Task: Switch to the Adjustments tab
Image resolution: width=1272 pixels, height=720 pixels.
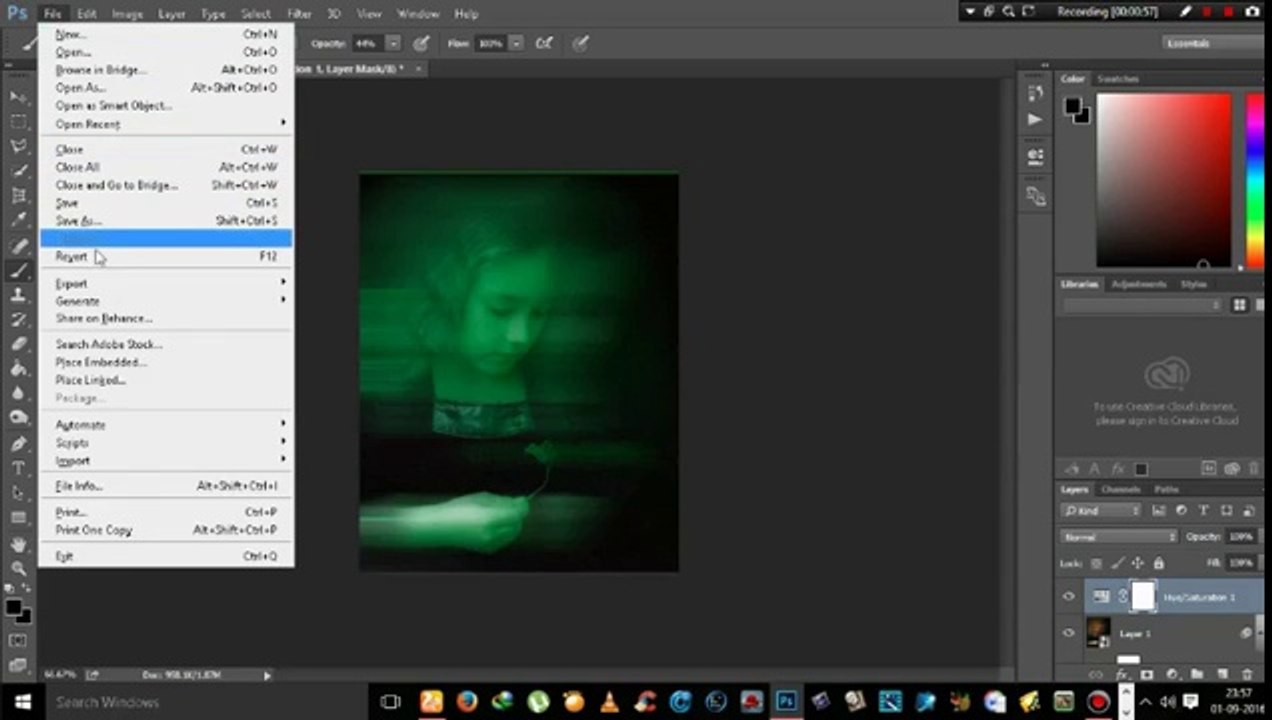Action: coord(1138,284)
